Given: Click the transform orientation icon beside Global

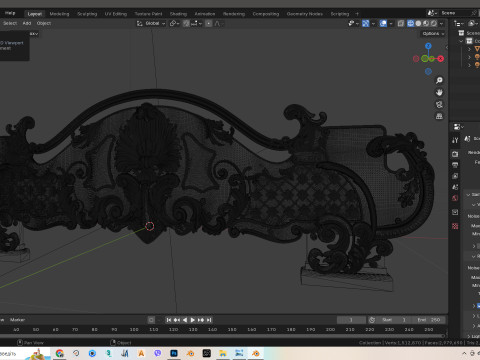Looking at the screenshot, I should [140, 23].
